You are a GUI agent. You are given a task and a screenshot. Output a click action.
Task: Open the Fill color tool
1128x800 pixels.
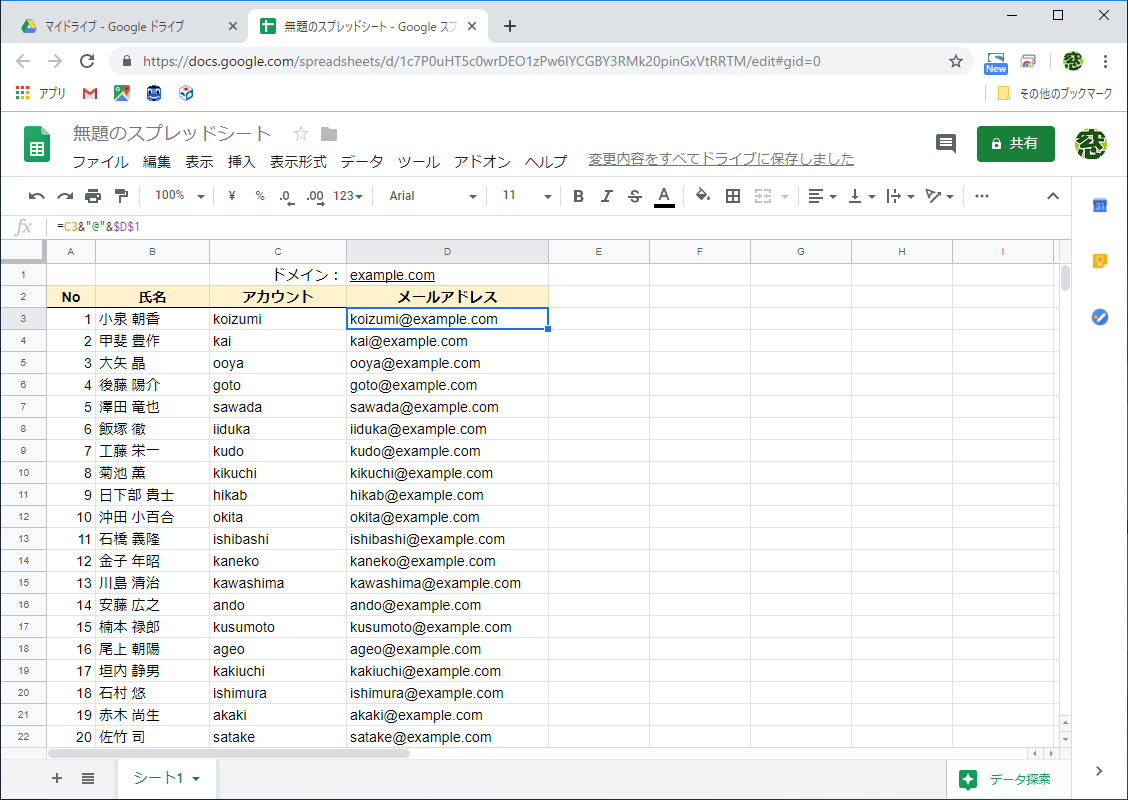703,196
